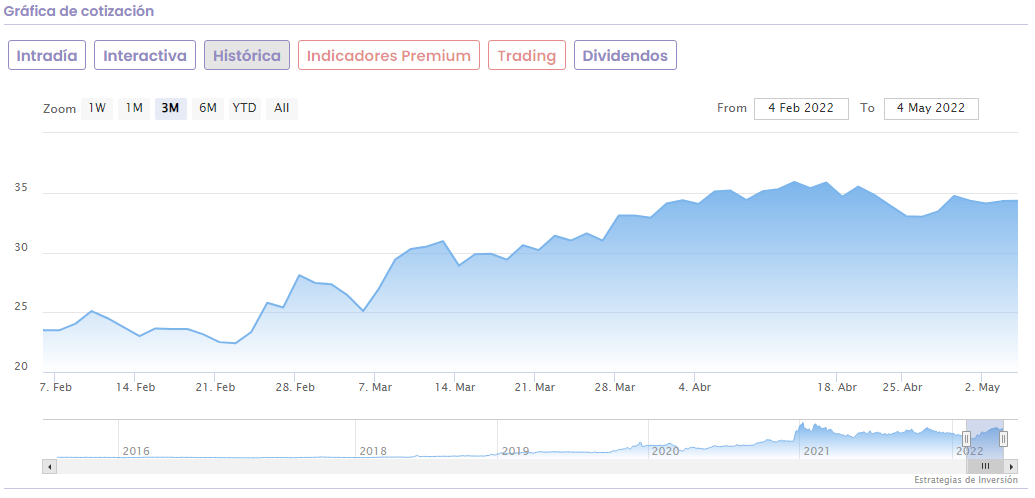Screen dimensions: 1035x498
Task: Select the Histórica tab
Action: pos(247,55)
